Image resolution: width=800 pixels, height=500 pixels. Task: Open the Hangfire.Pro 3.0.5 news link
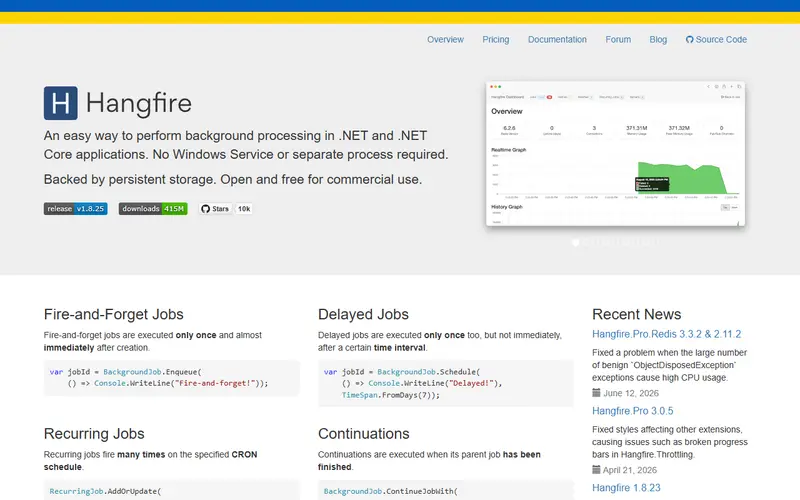coord(633,411)
